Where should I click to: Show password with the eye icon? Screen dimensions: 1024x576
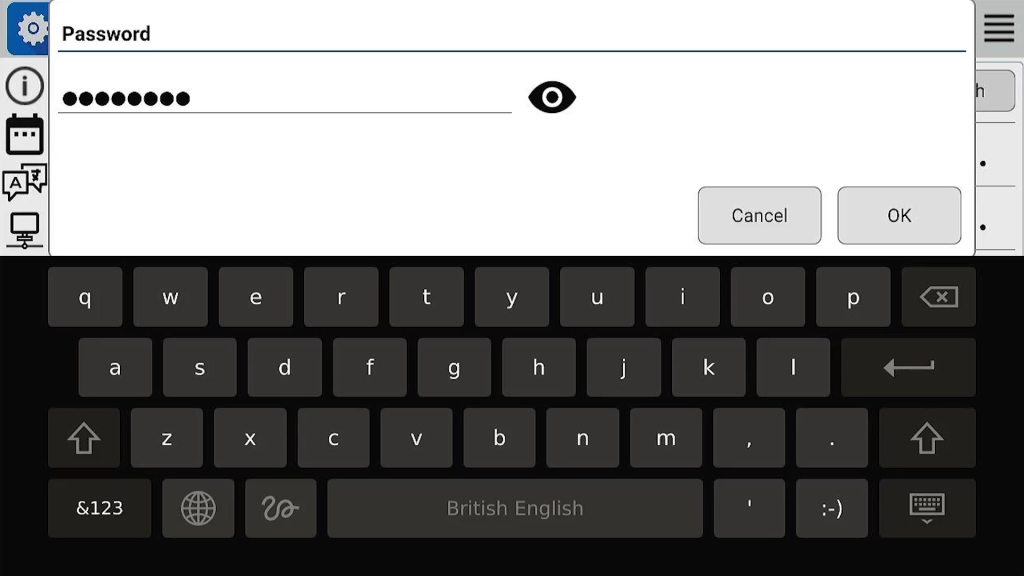[x=552, y=97]
